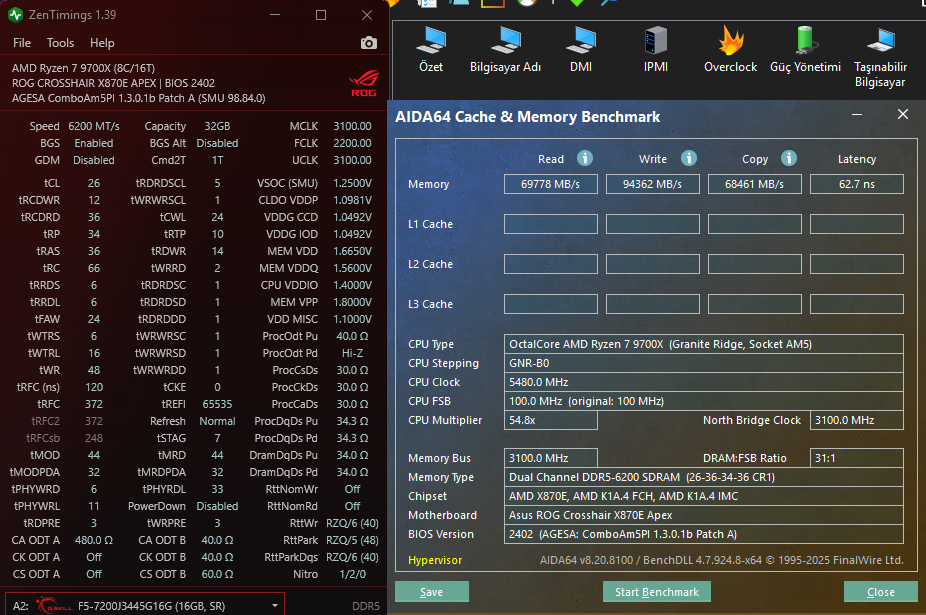926x615 pixels.
Task: Open Bilgisayar Adı computer icon
Action: 506,41
